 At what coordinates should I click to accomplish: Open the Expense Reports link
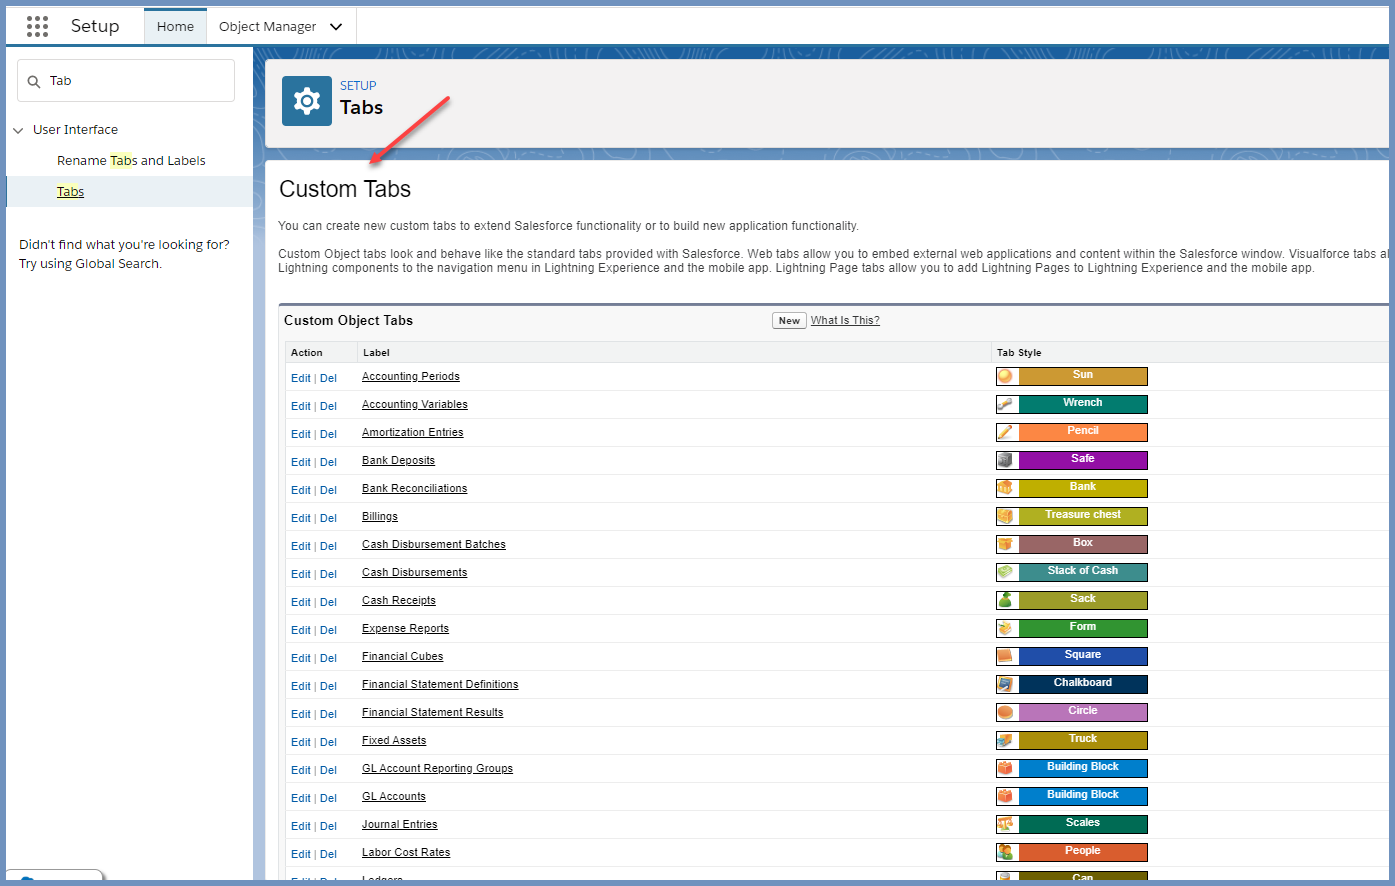click(405, 628)
